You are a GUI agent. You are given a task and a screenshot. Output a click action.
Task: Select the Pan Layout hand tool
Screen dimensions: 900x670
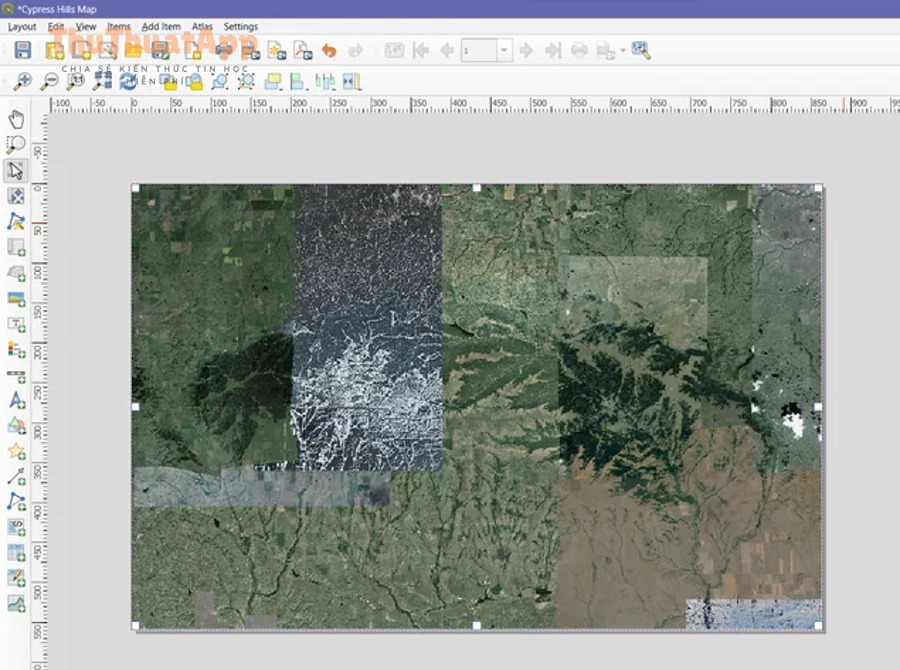coord(16,119)
